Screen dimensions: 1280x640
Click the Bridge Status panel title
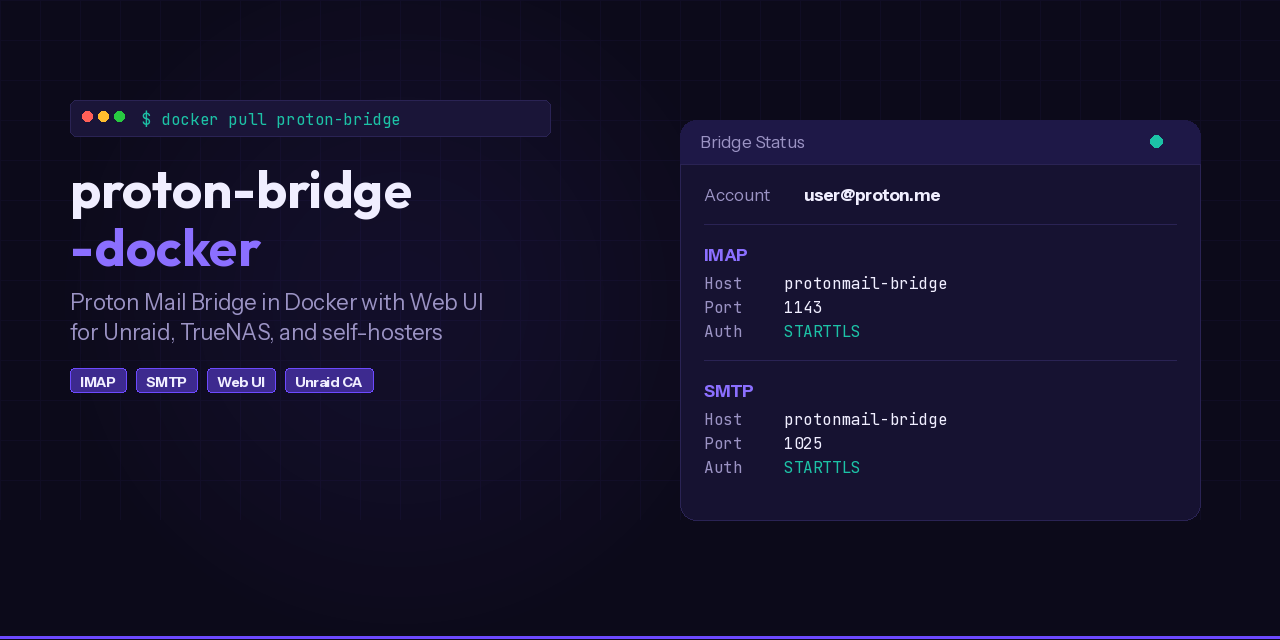click(x=752, y=142)
